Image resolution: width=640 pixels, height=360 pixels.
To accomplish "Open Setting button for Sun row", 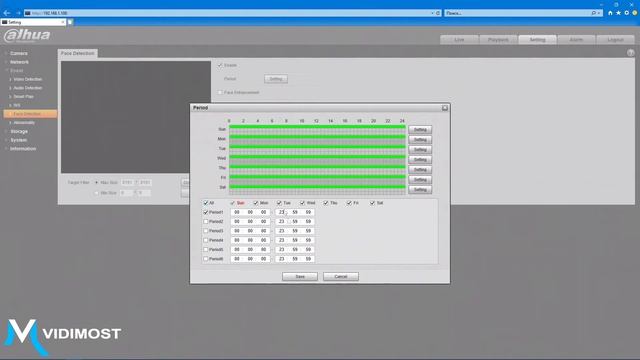I will (x=420, y=129).
